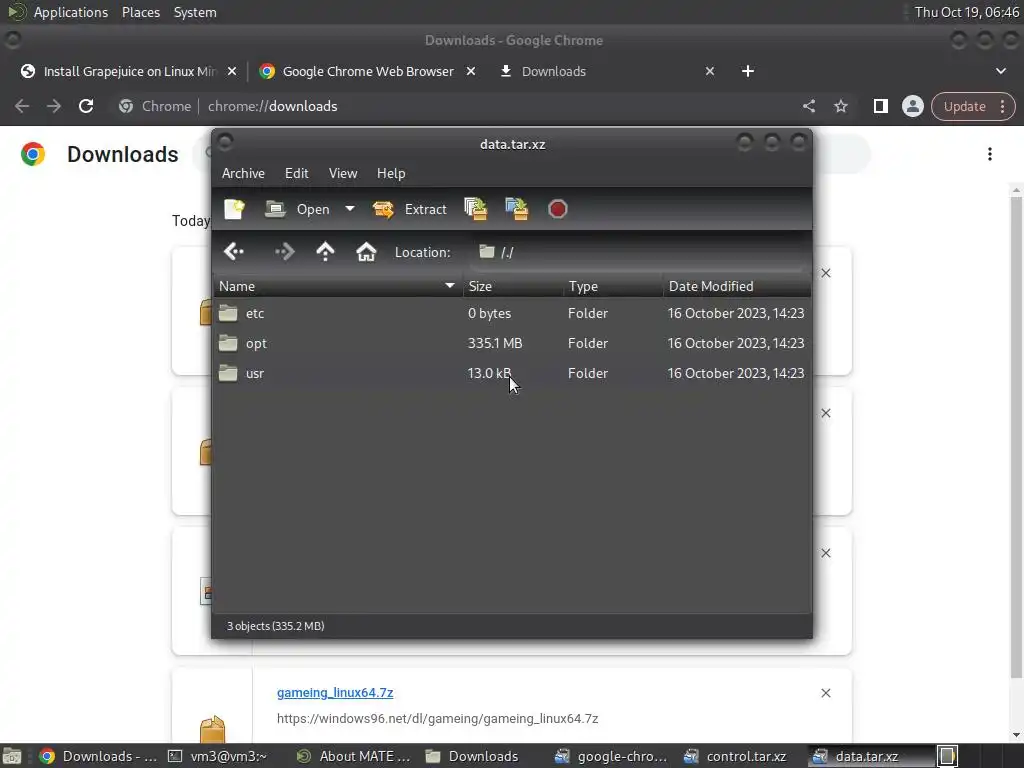
Task: Switch to Downloads folder window in taskbar
Action: 472,756
